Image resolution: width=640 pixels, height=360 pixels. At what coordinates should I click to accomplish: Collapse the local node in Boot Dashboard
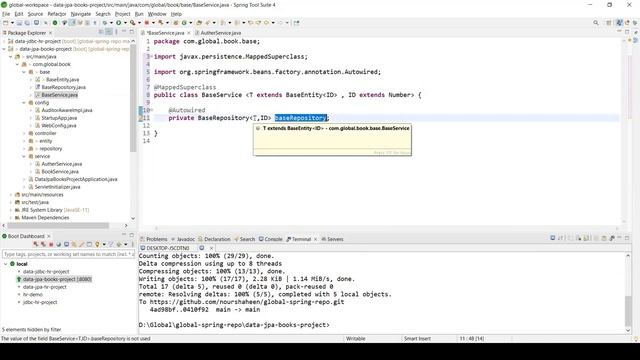(x=6, y=264)
